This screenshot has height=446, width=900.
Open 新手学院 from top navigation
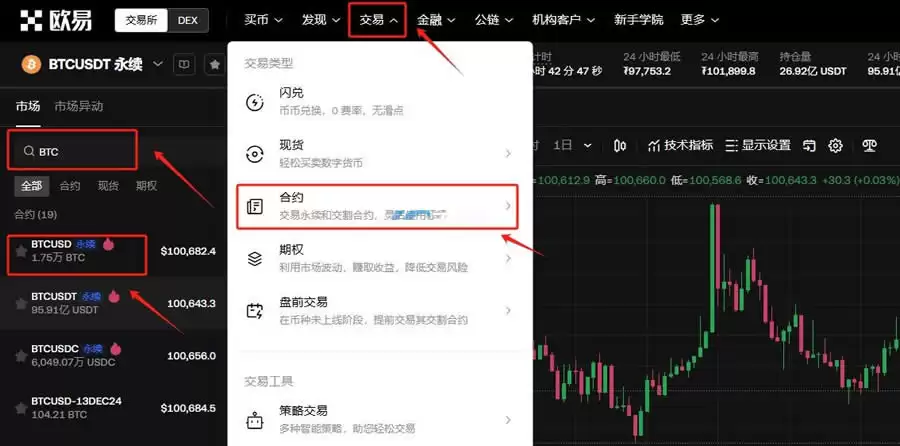tap(638, 20)
